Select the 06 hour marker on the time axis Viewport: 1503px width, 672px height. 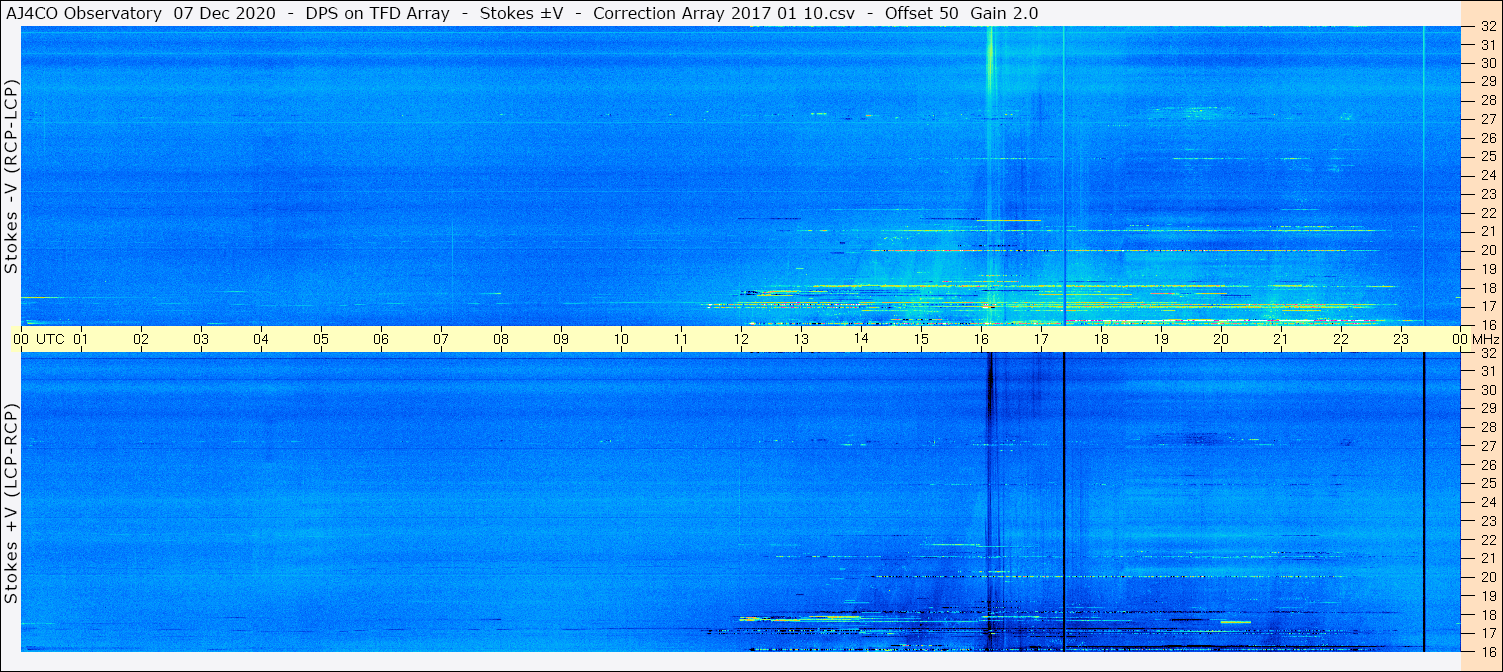381,339
